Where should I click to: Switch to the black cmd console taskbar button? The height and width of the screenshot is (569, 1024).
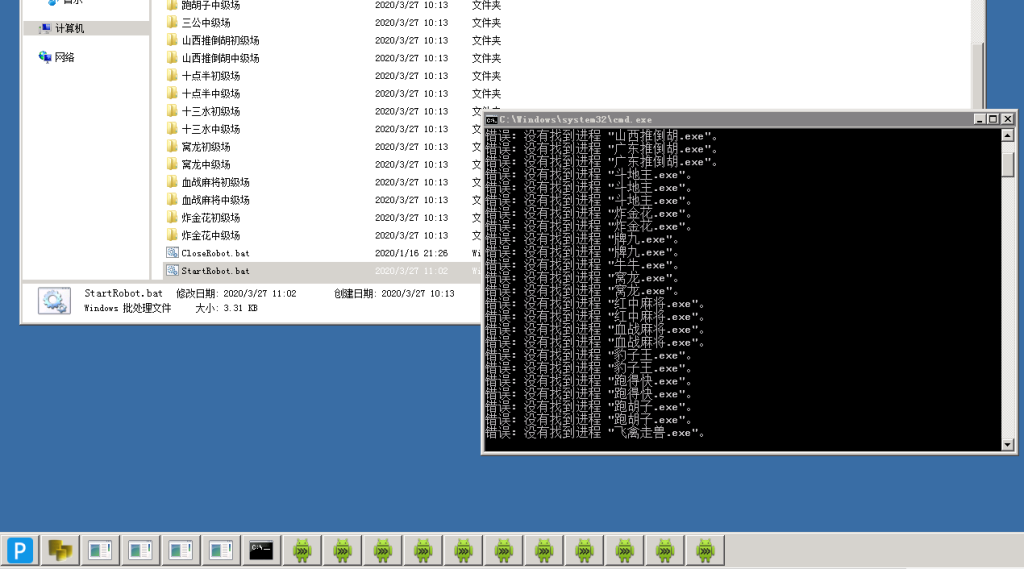262,549
